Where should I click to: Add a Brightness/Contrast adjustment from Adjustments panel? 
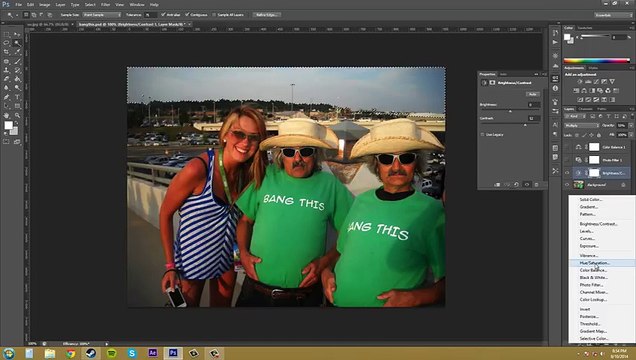[580, 82]
